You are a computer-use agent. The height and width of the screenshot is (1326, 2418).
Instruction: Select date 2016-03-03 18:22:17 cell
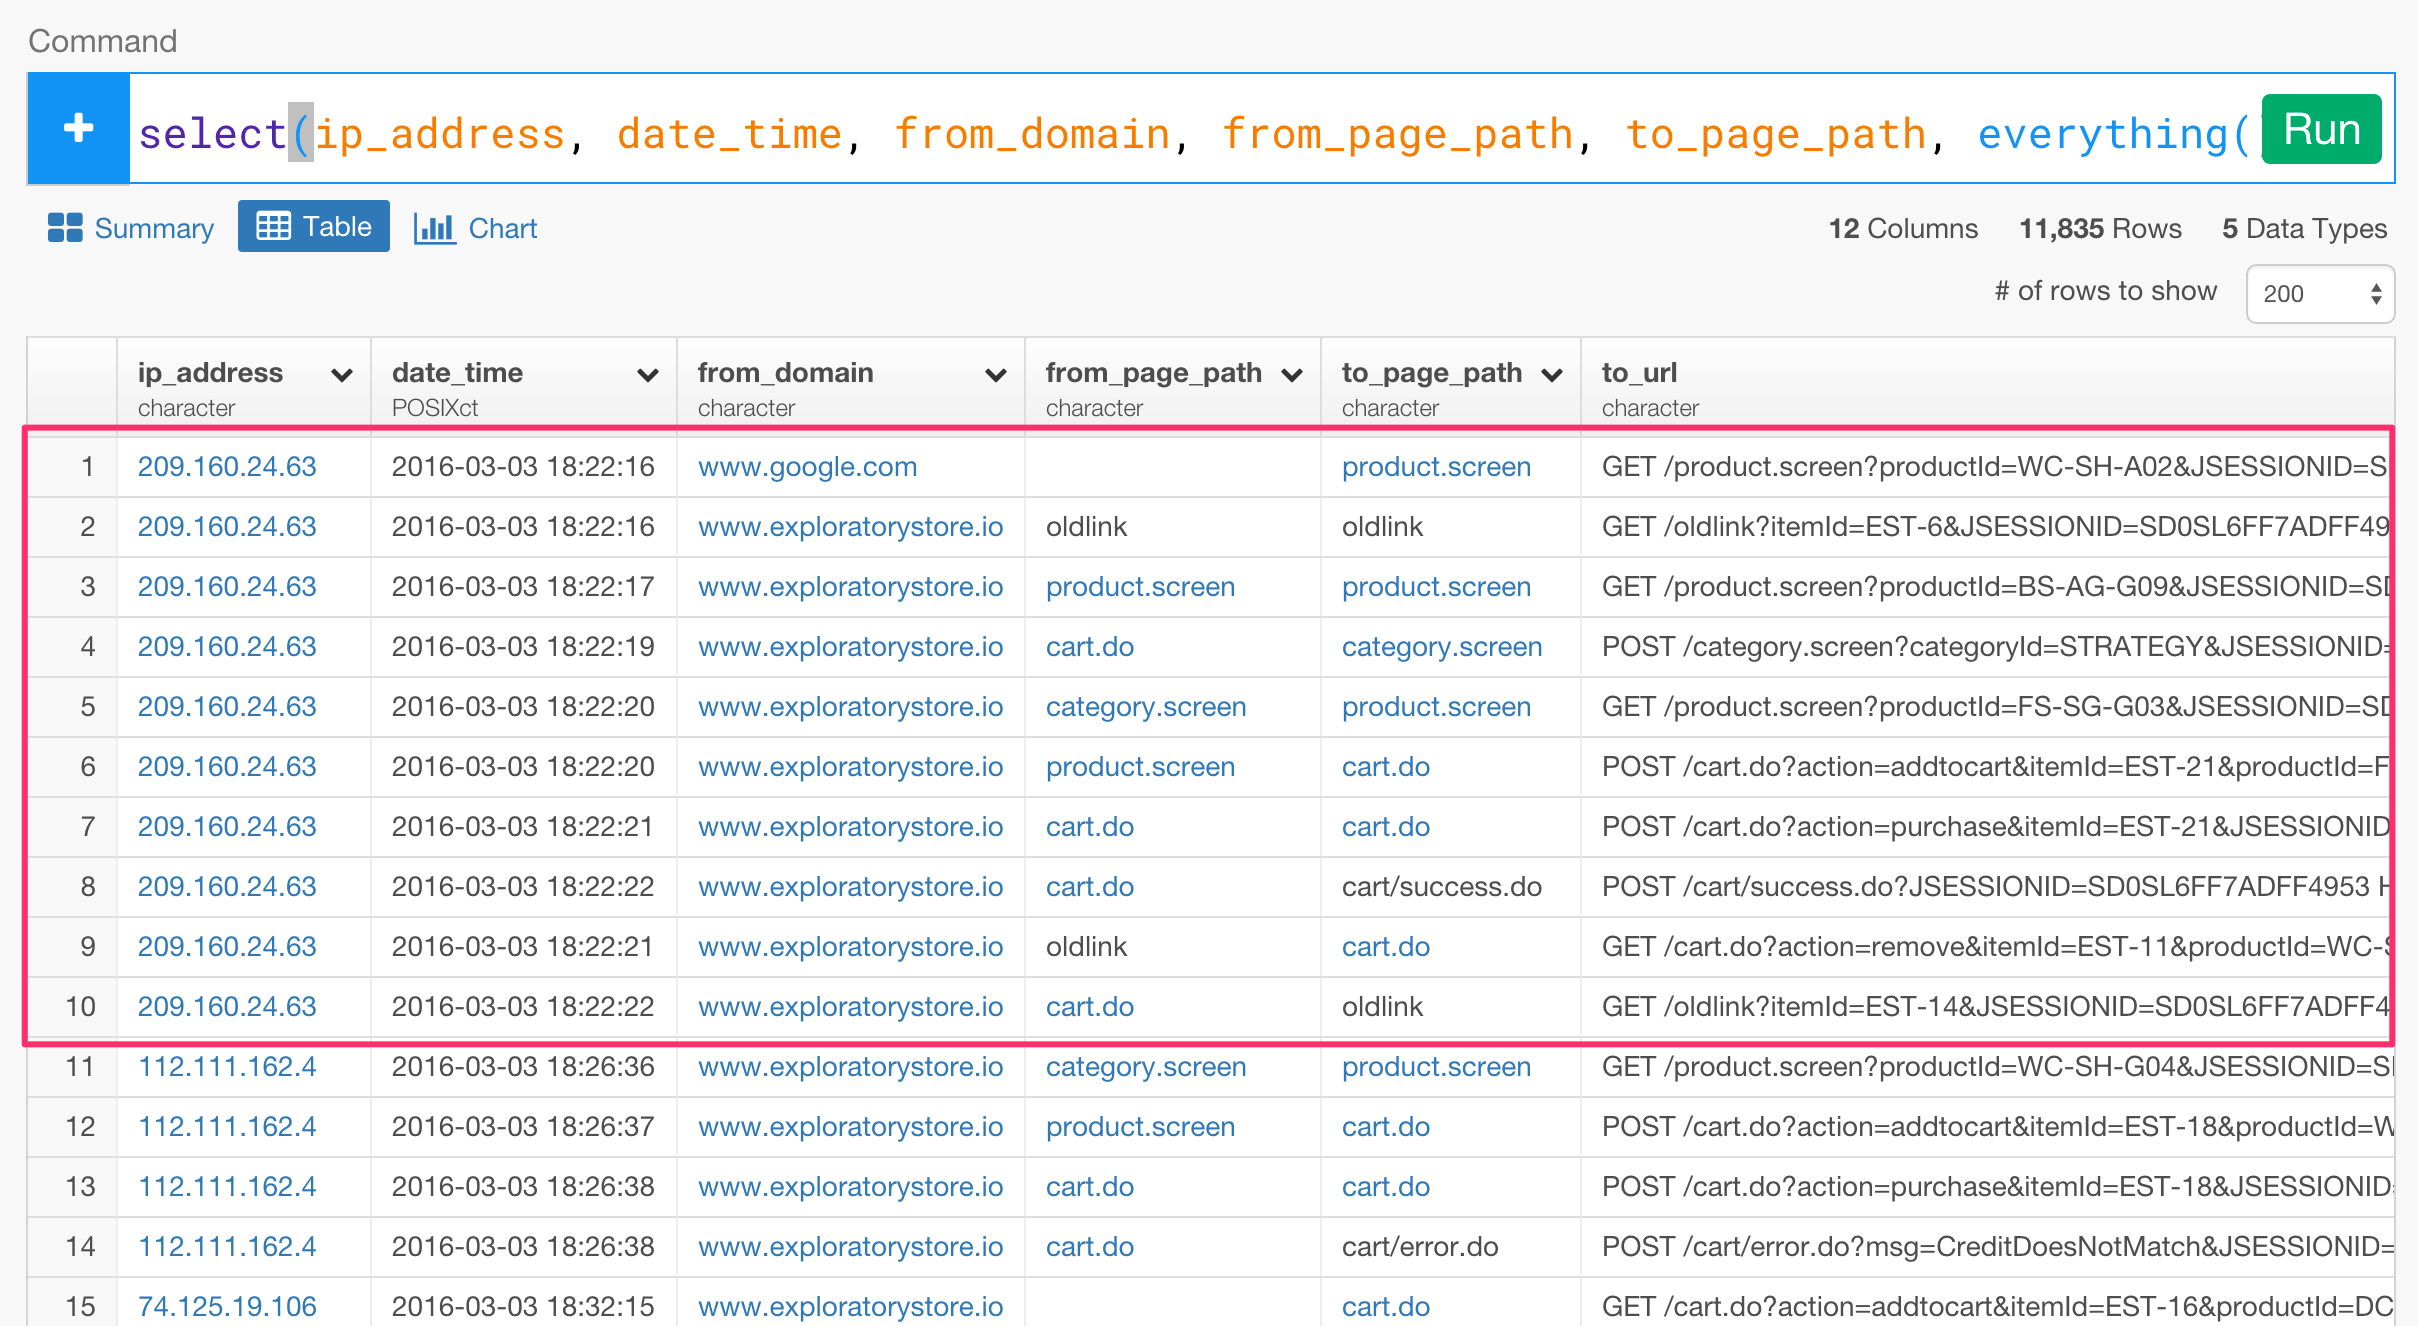click(x=523, y=587)
